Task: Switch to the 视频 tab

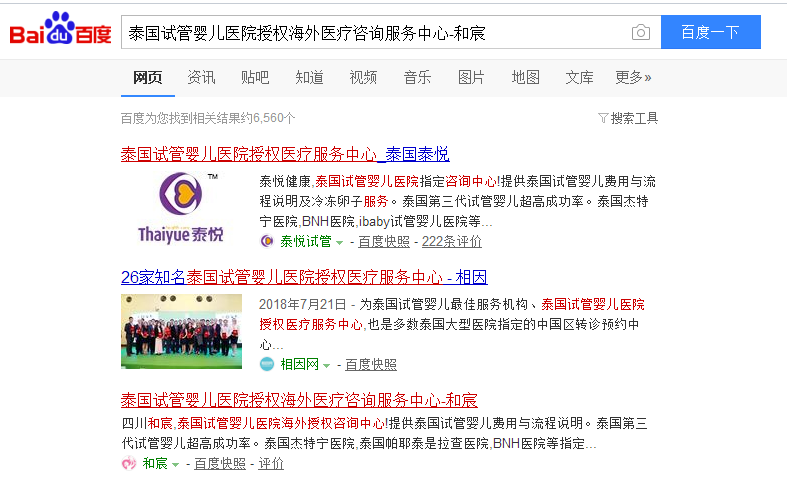Action: (363, 77)
